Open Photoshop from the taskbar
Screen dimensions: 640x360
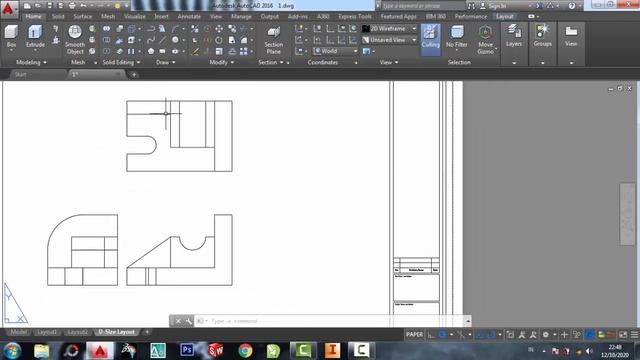(x=187, y=350)
